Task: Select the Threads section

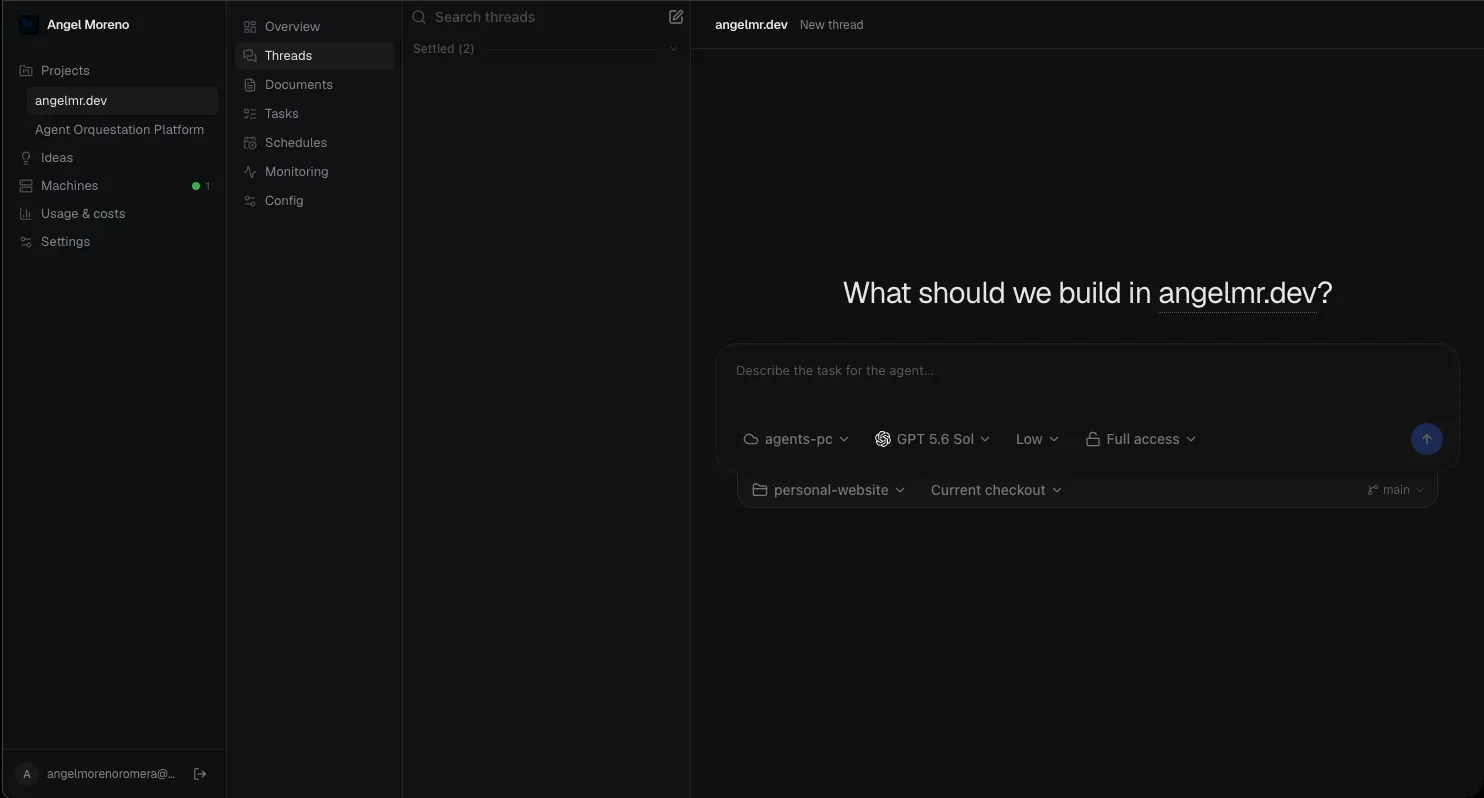Action: 314,56
